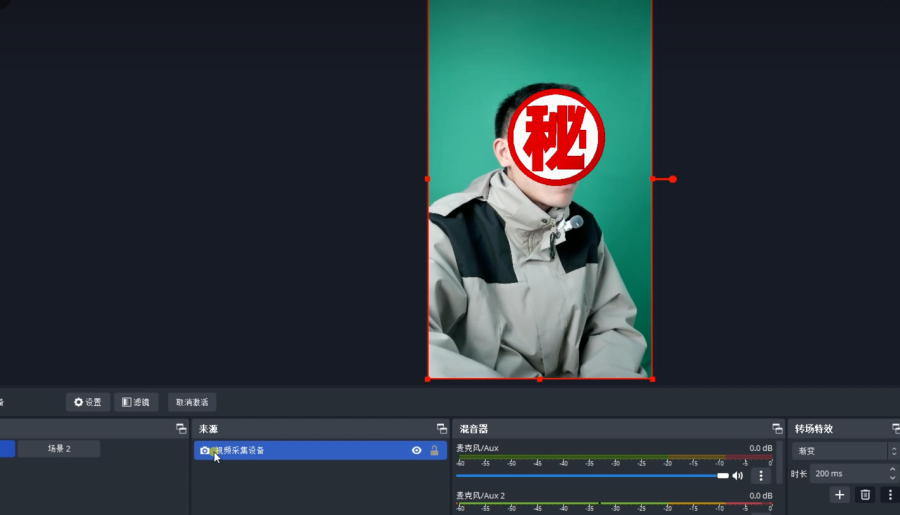Open the 渐变 transition dropdown
This screenshot has height=515, width=900.
point(845,451)
